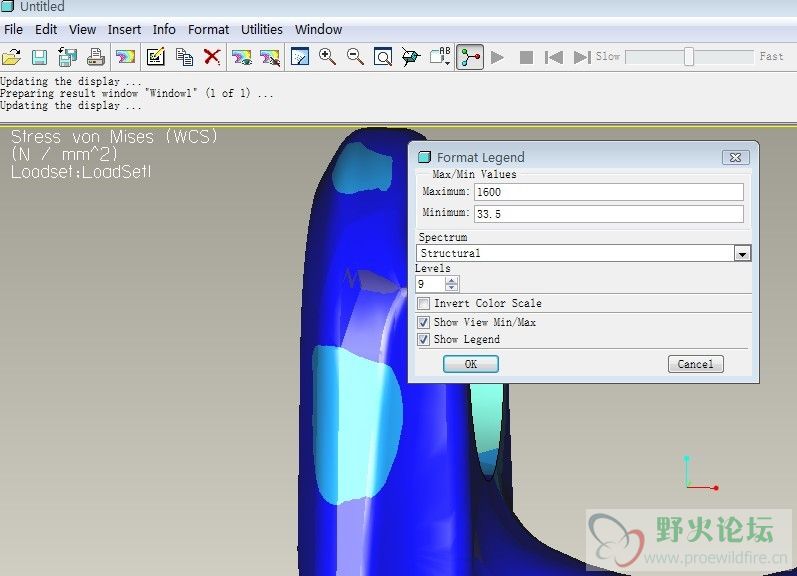Click the Copy result window icon

(x=184, y=56)
